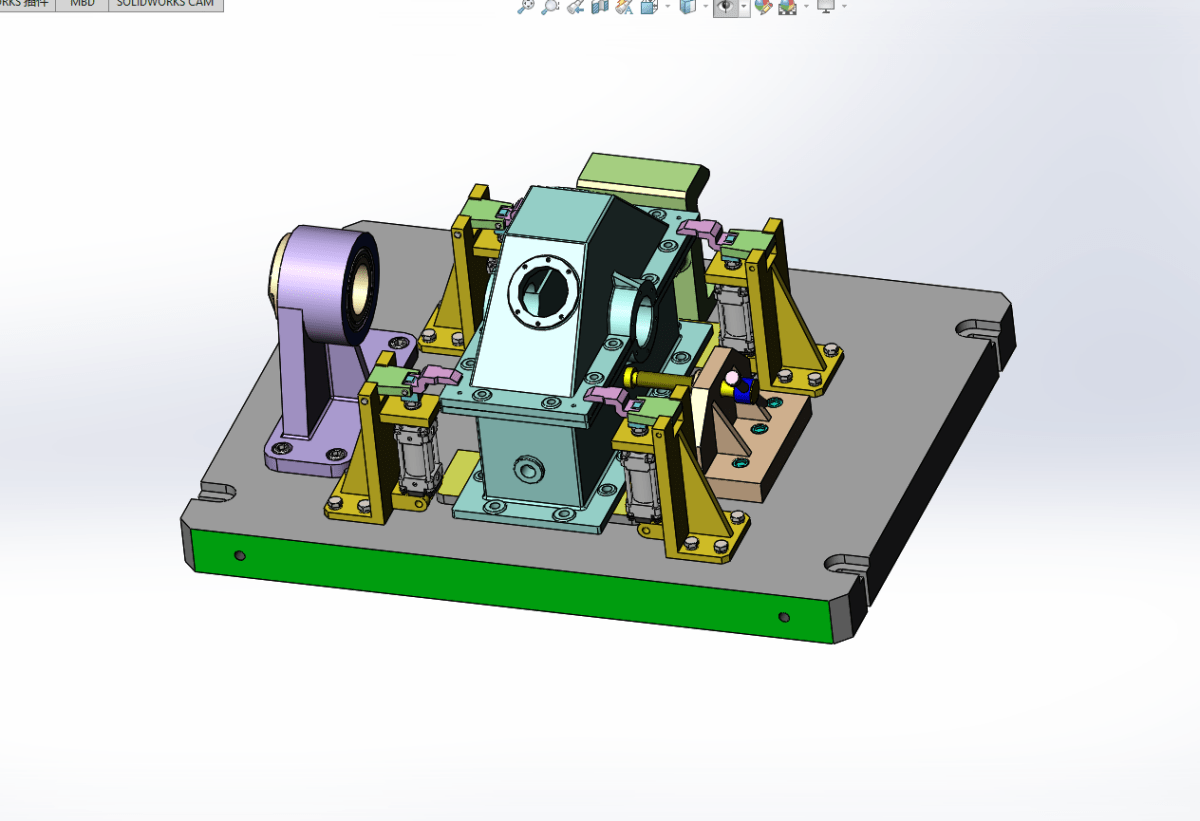This screenshot has width=1200, height=821.
Task: Switch to the SOLIDWORKS CAM tab
Action: 165,4
